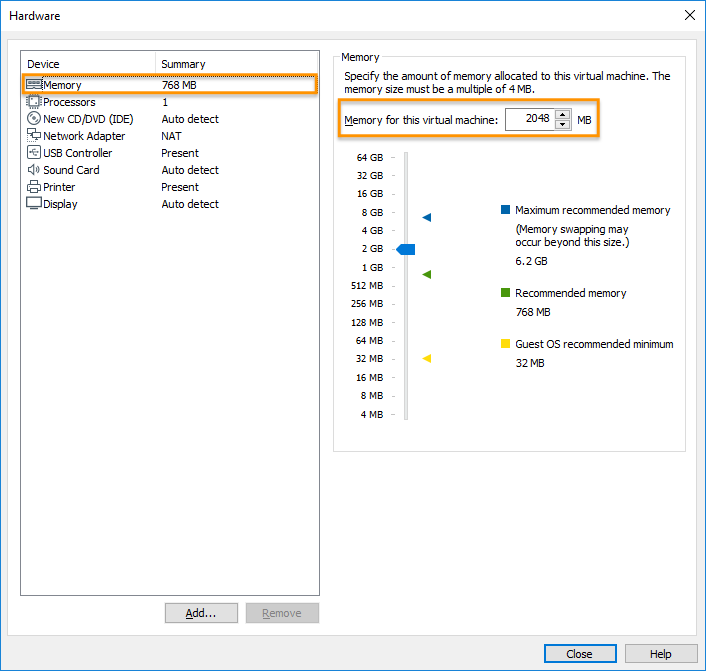Screen dimensions: 706x671
Task: Select the Sound Card device
Action: (71, 170)
